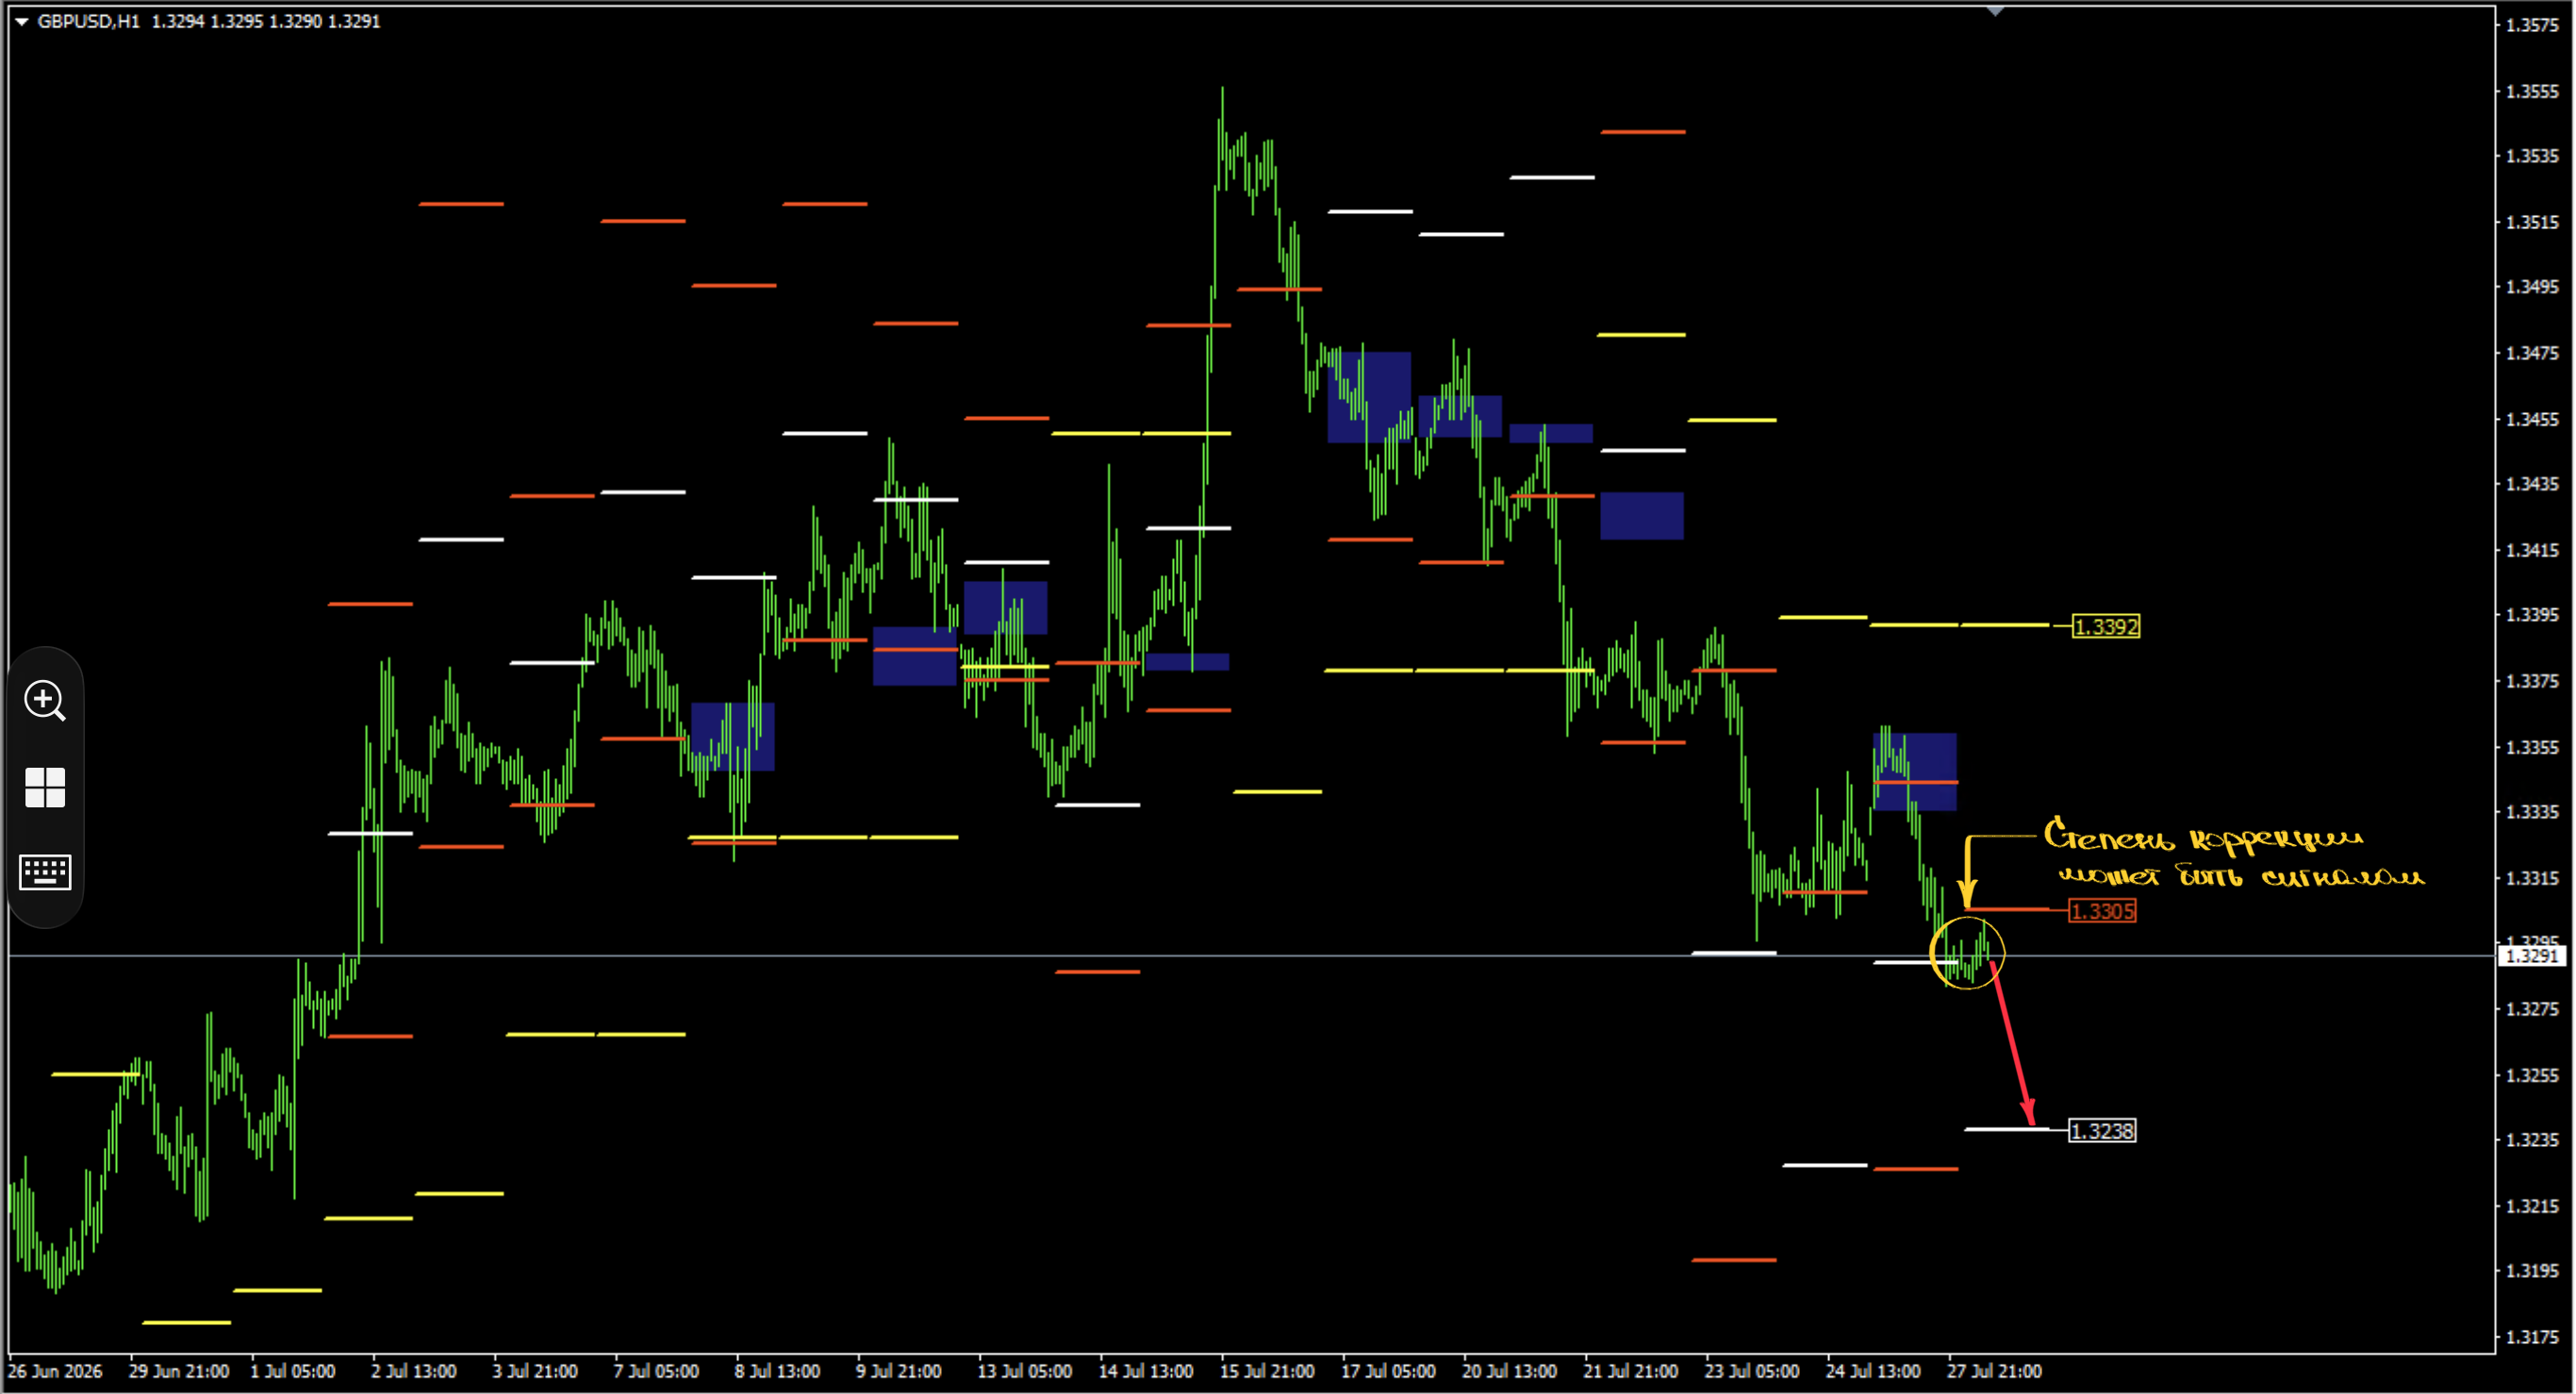Click the GBPUSD,H1 symbol title text
Screen dimensions: 2576x1394
tap(88, 21)
